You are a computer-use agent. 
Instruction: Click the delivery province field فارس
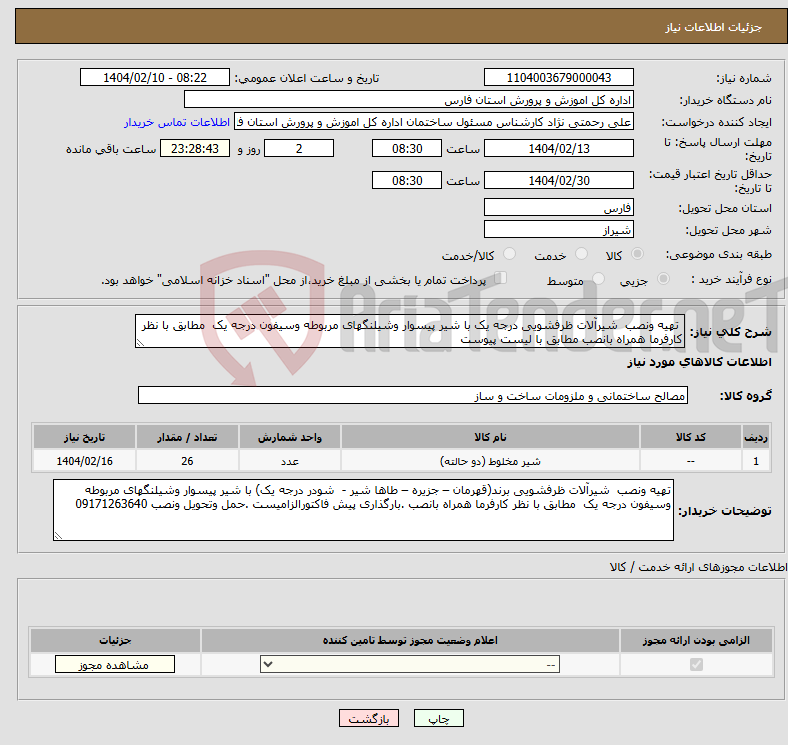pyautogui.click(x=558, y=208)
